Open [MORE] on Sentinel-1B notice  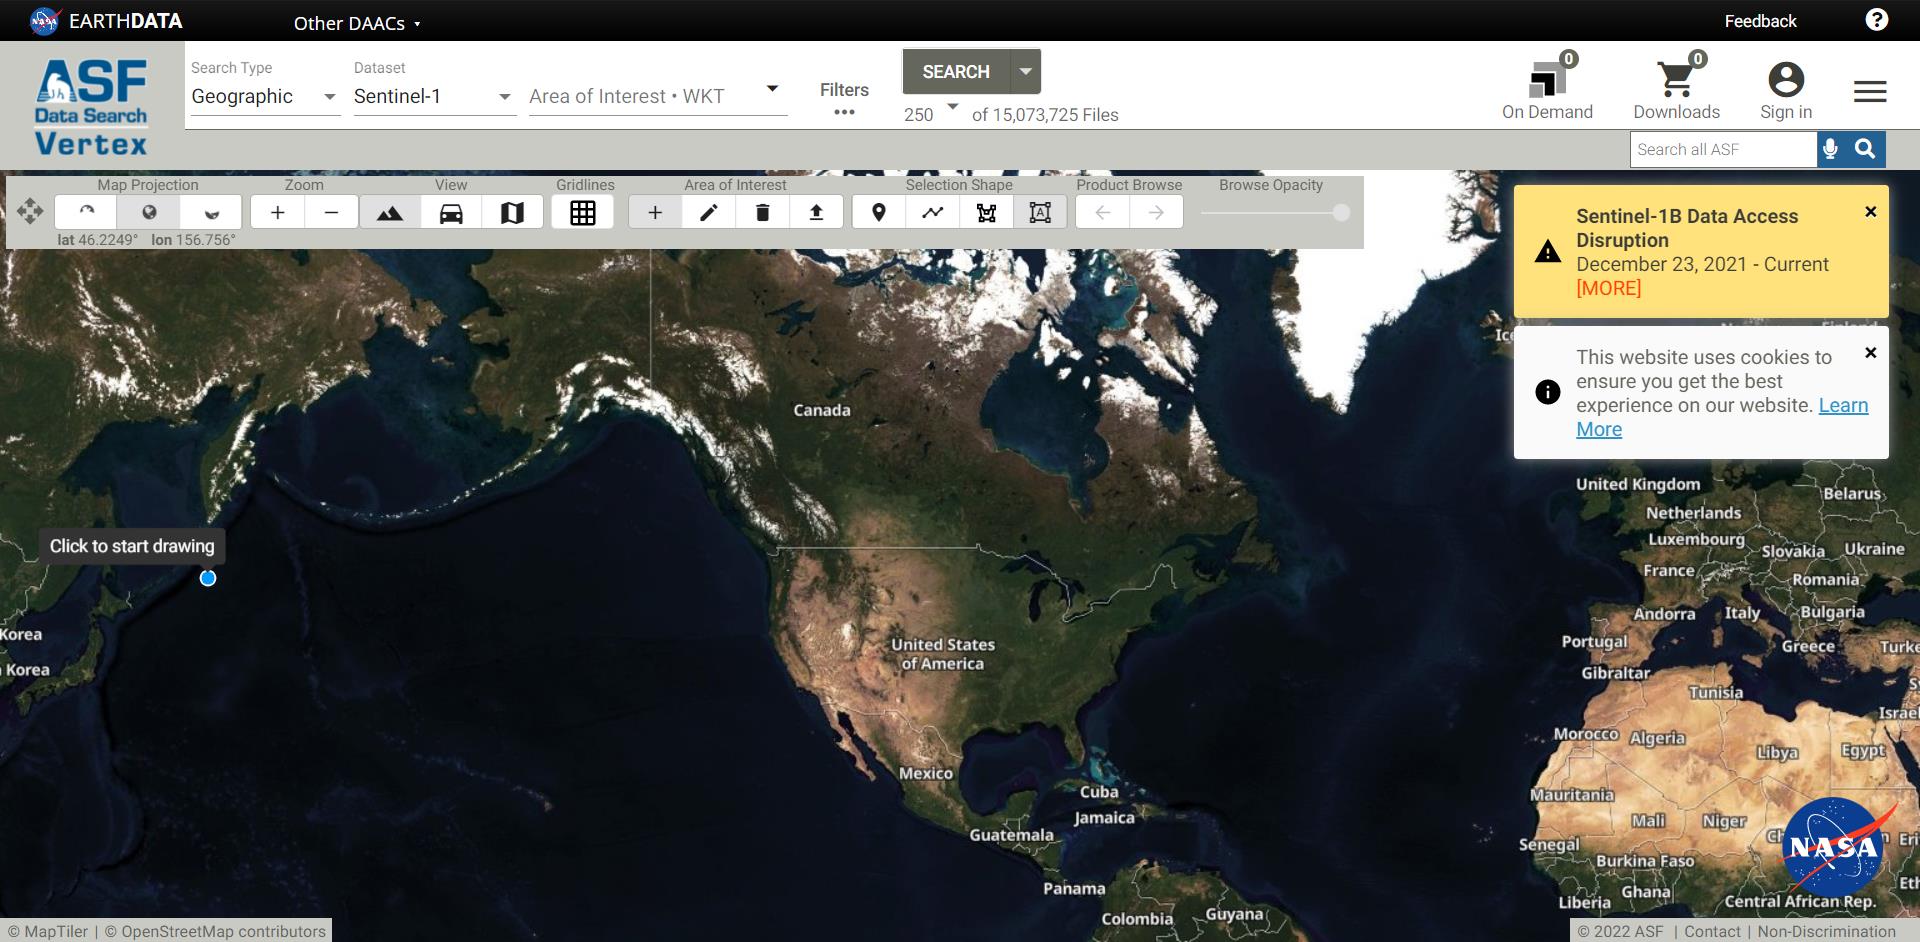[1608, 288]
